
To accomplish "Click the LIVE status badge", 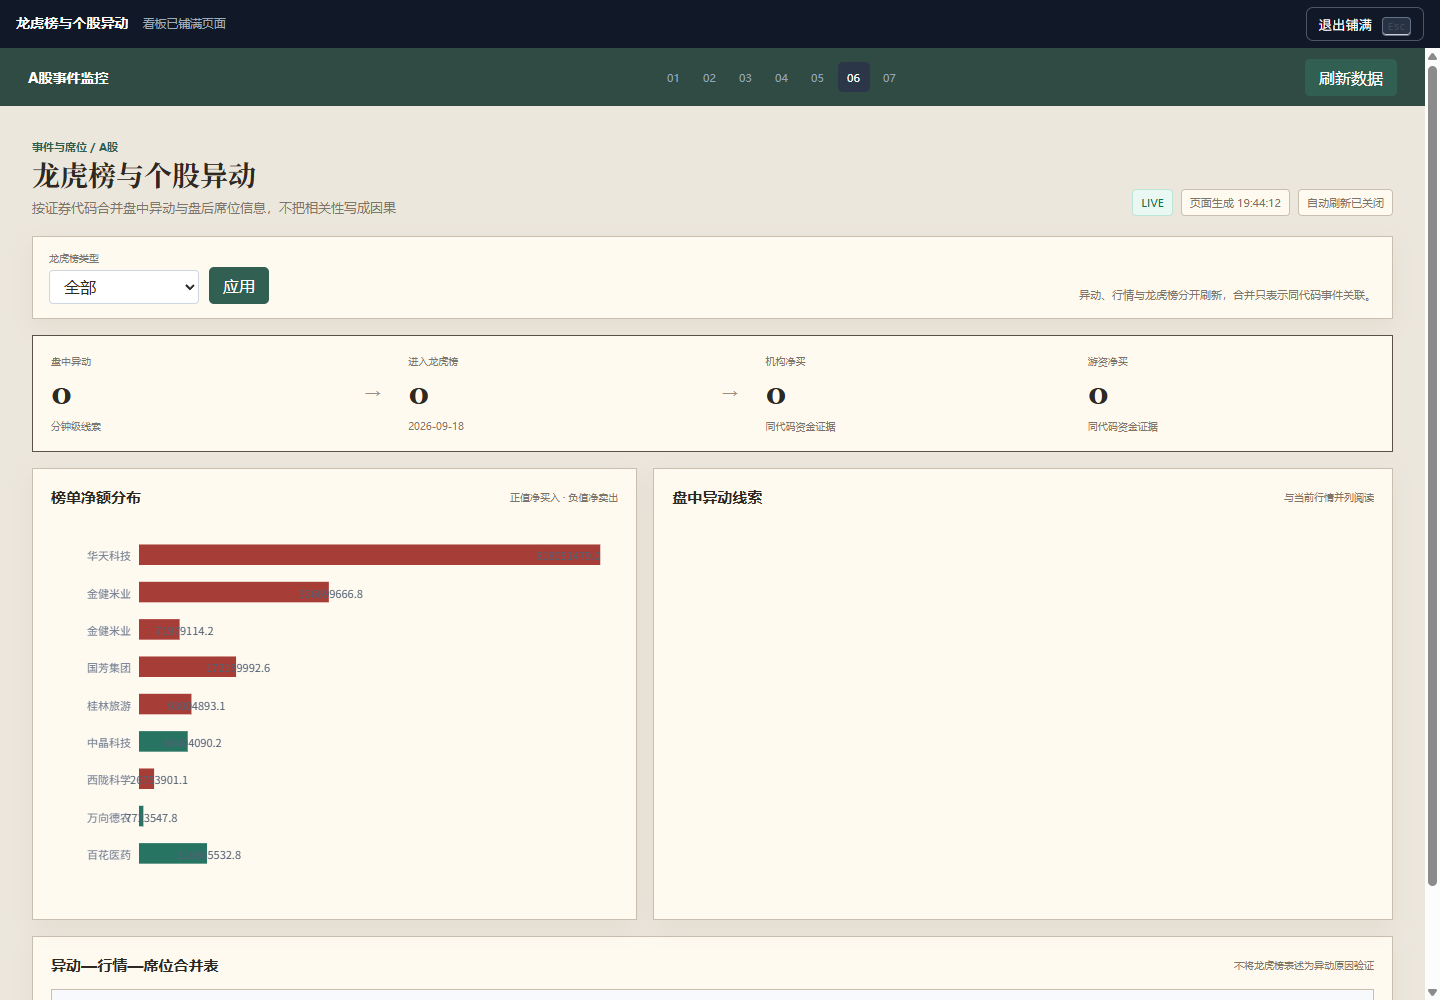I will pyautogui.click(x=1152, y=203).
